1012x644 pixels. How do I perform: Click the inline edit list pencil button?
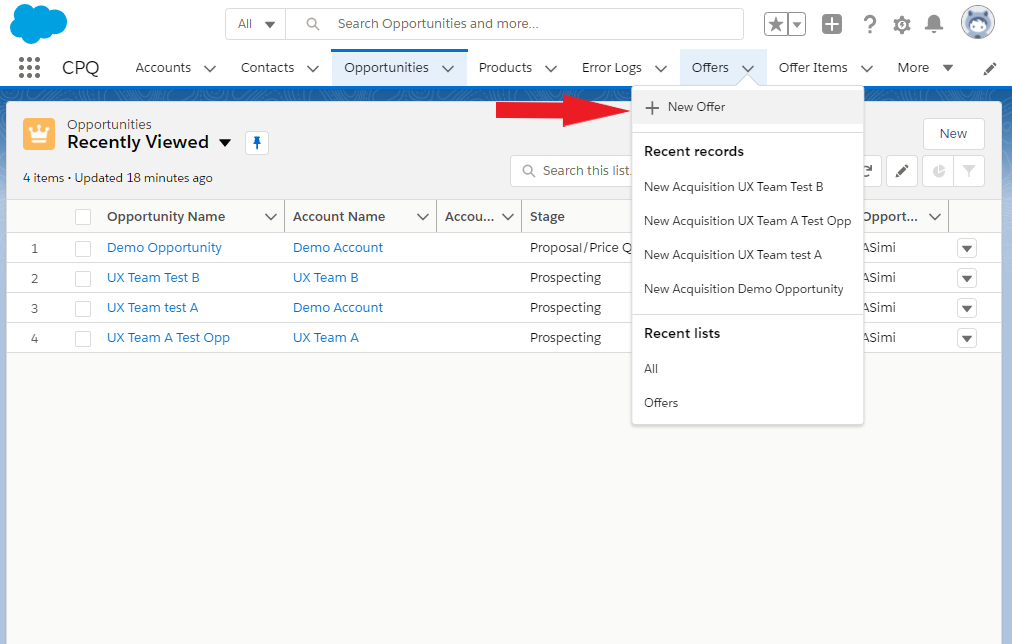902,171
